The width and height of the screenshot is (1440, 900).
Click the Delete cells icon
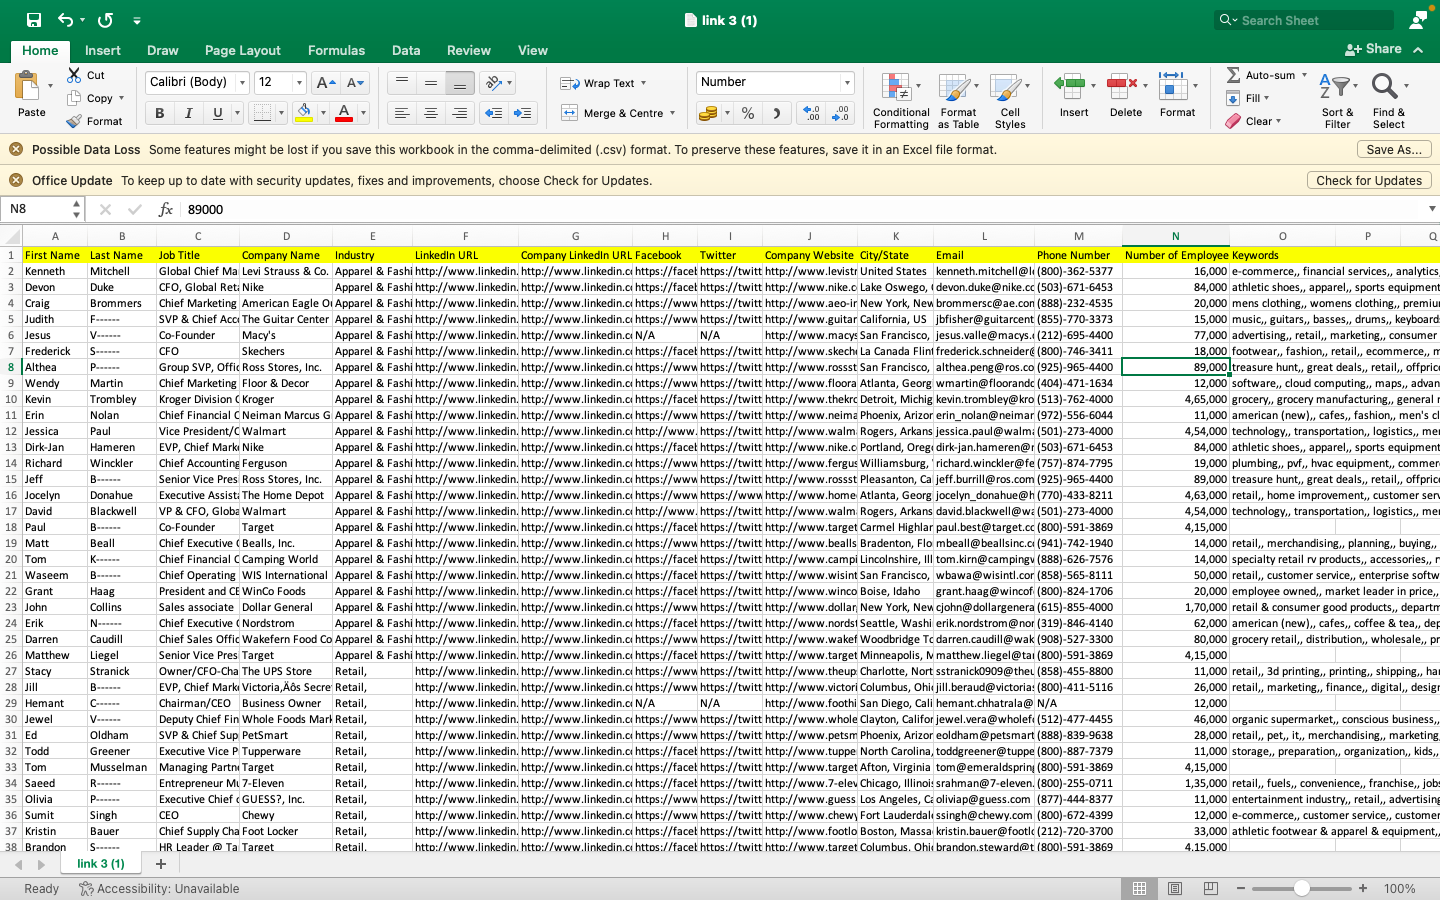coord(1121,87)
